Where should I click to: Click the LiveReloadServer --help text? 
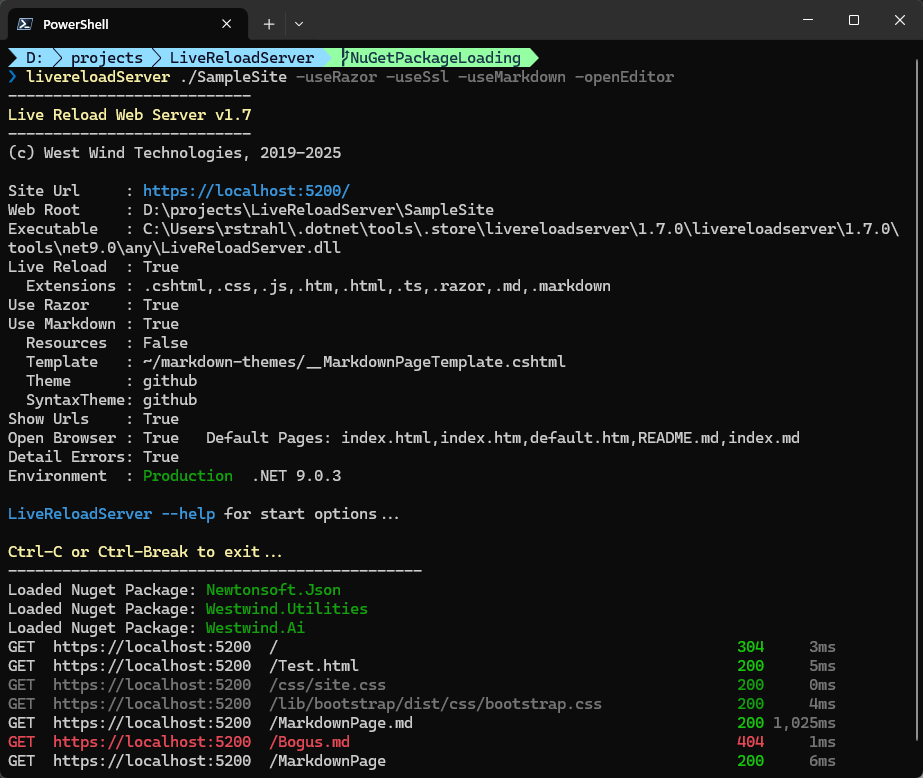pyautogui.click(x=111, y=514)
